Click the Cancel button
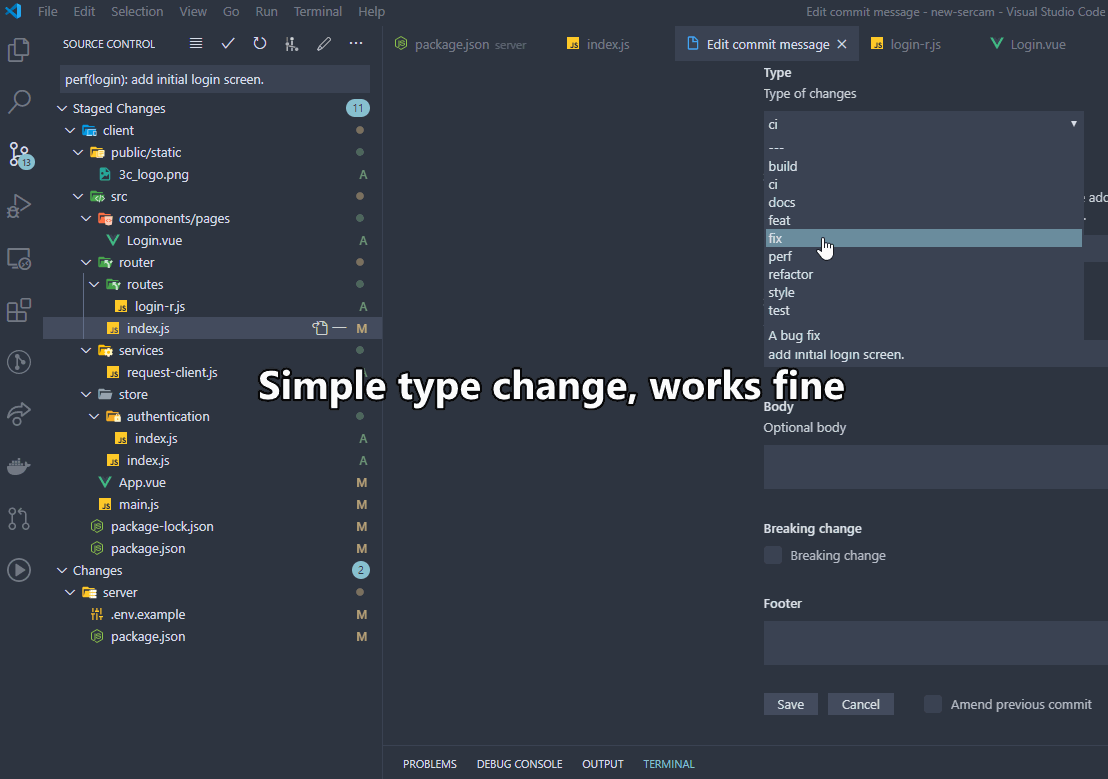The height and width of the screenshot is (779, 1108). (x=860, y=704)
